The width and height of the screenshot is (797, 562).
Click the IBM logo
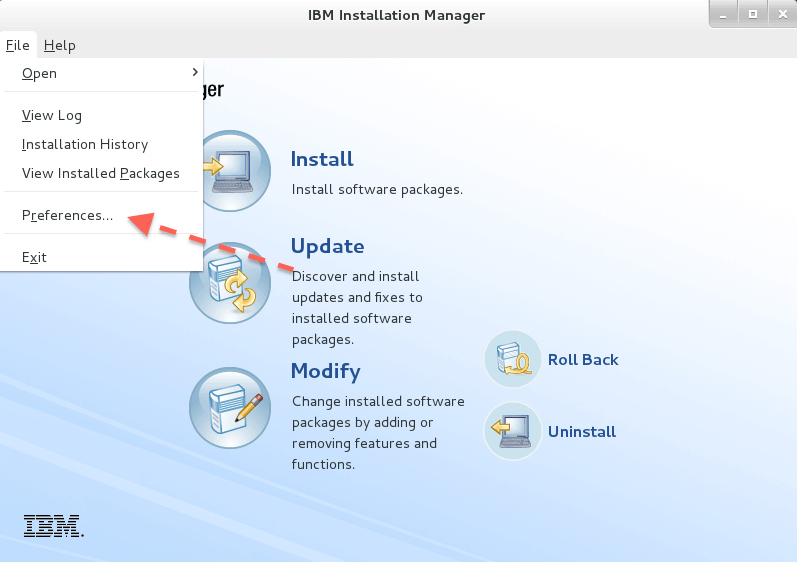coord(53,526)
